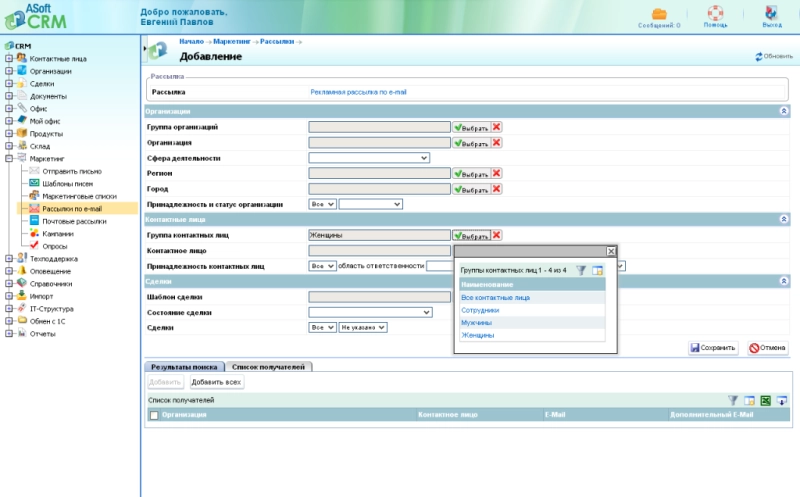Click the filter funnel icon in the popup

click(x=581, y=270)
